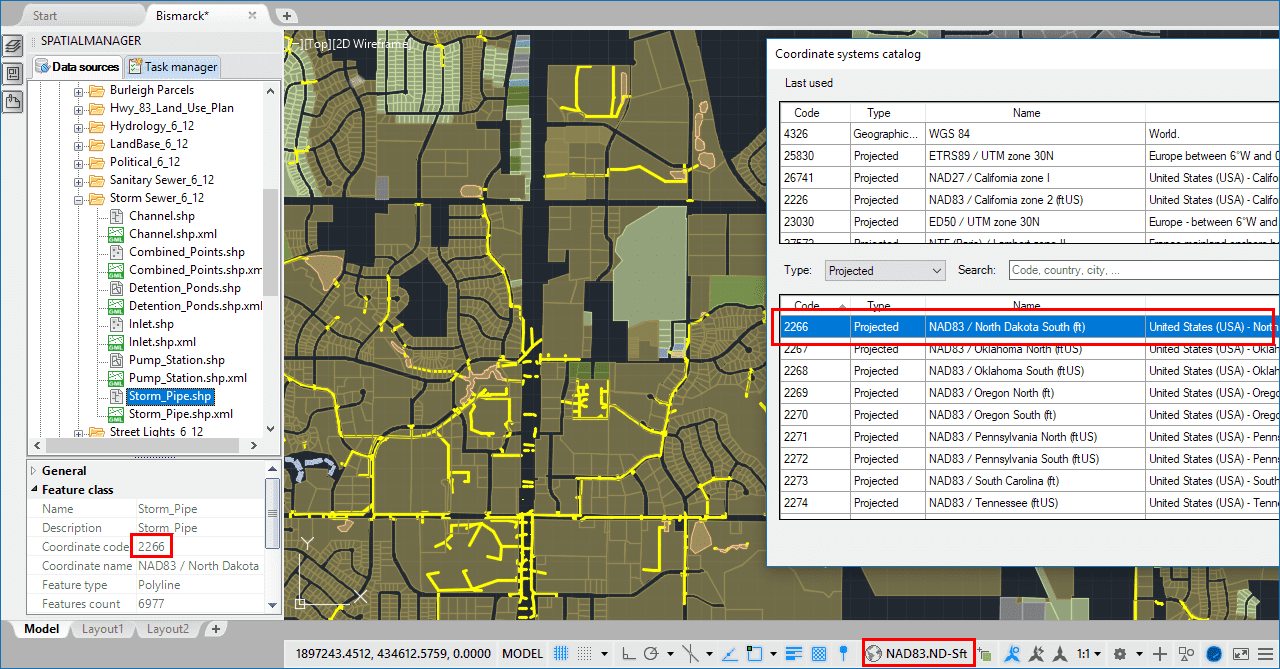This screenshot has width=1280, height=669.
Task: Open the snap mode dropdown arrow in status bar
Action: coord(604,655)
